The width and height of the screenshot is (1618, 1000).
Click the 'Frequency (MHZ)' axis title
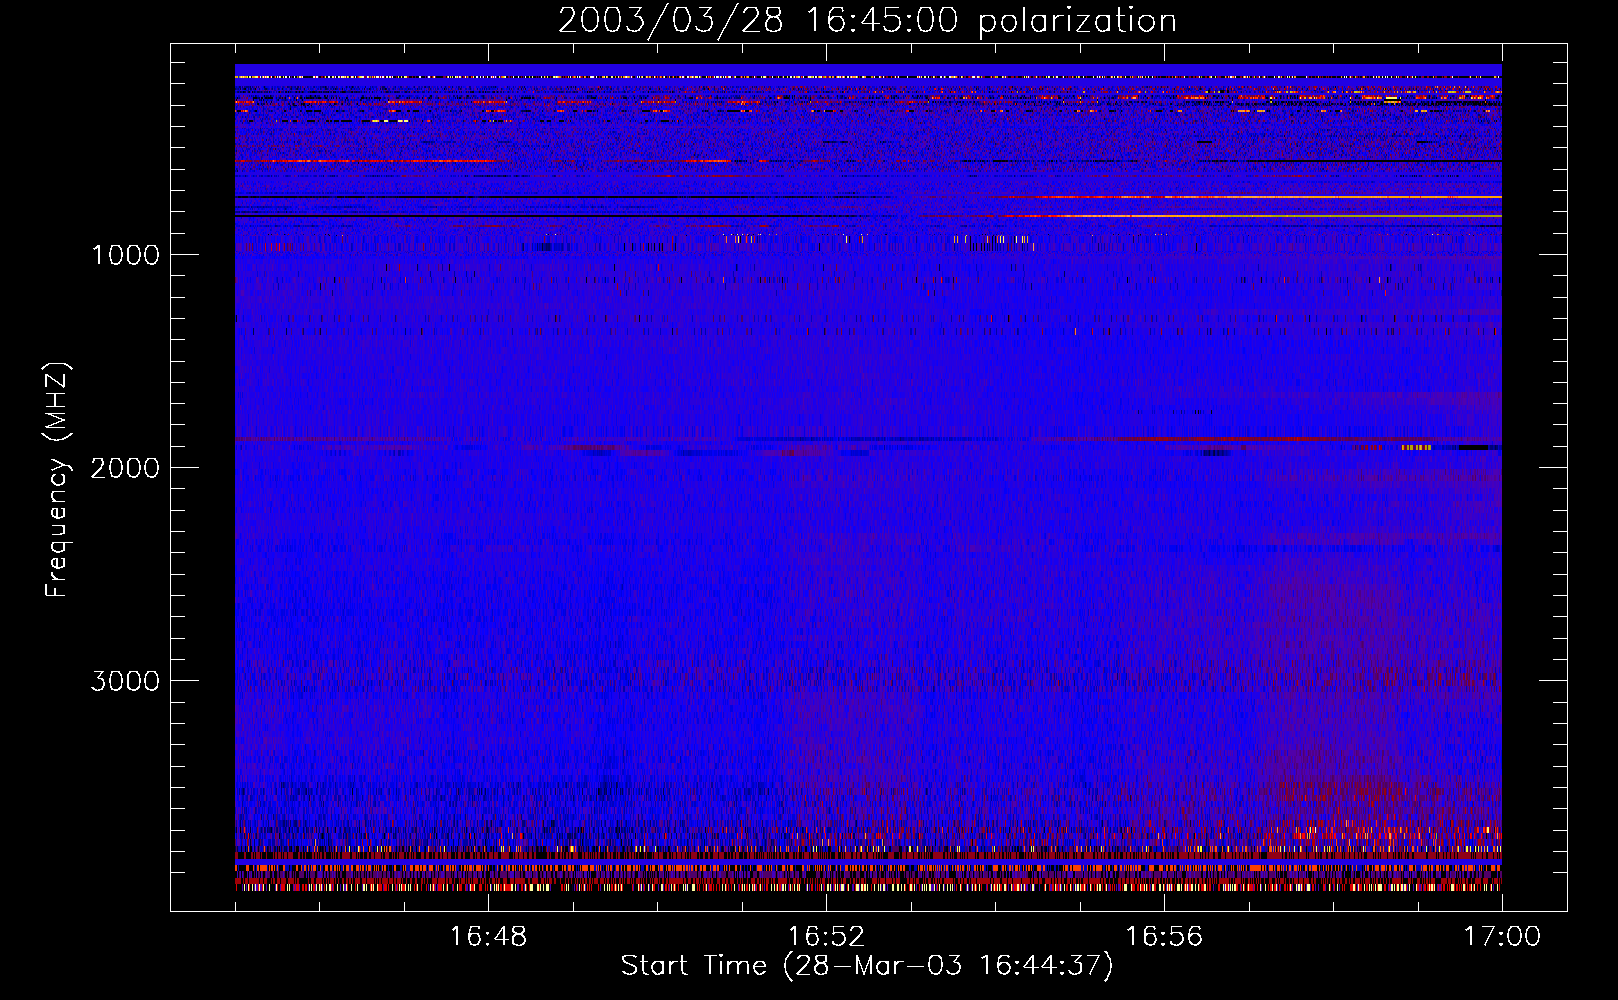click(57, 480)
